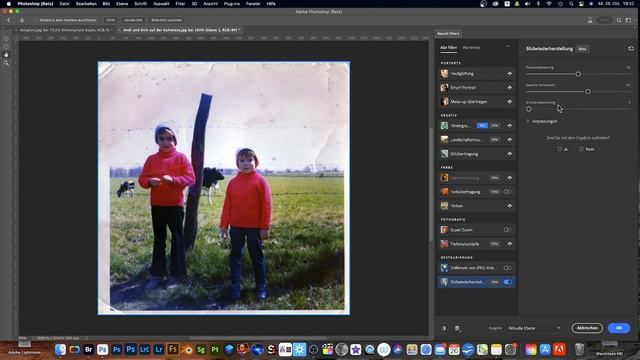Image resolution: width=640 pixels, height=360 pixels.
Task: Enable JPEG-Artefakte entfernen toggle
Action: tap(507, 268)
